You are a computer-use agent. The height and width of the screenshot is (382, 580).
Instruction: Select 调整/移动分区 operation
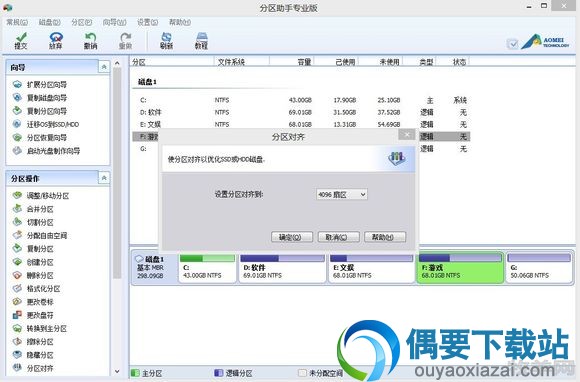(x=41, y=196)
